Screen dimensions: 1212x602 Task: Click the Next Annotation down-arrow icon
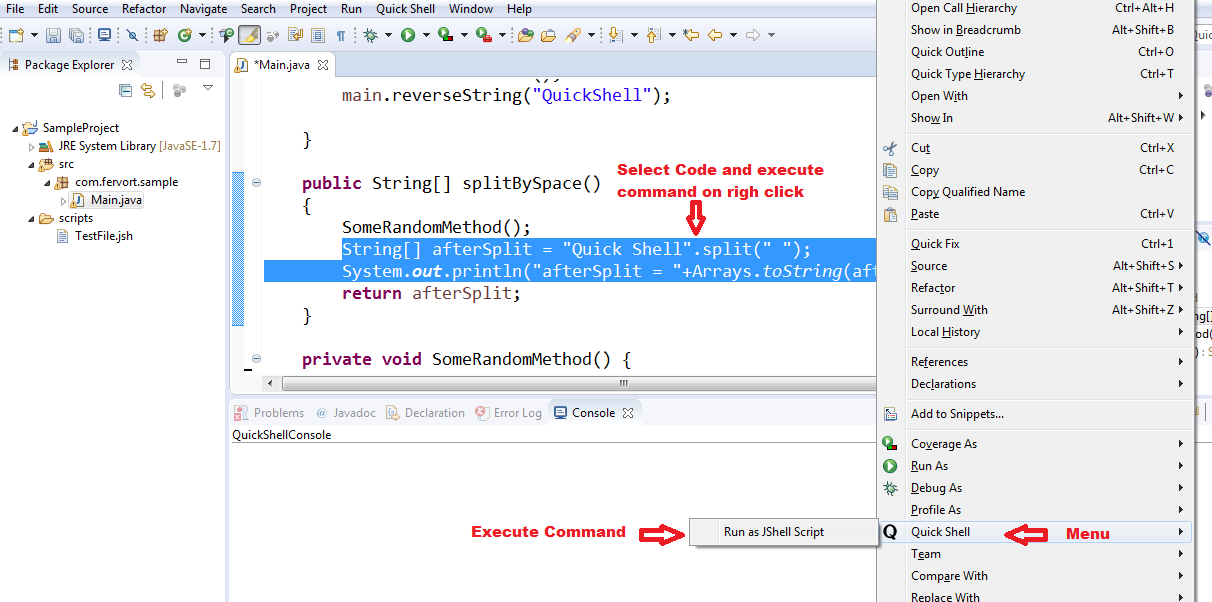[615, 35]
